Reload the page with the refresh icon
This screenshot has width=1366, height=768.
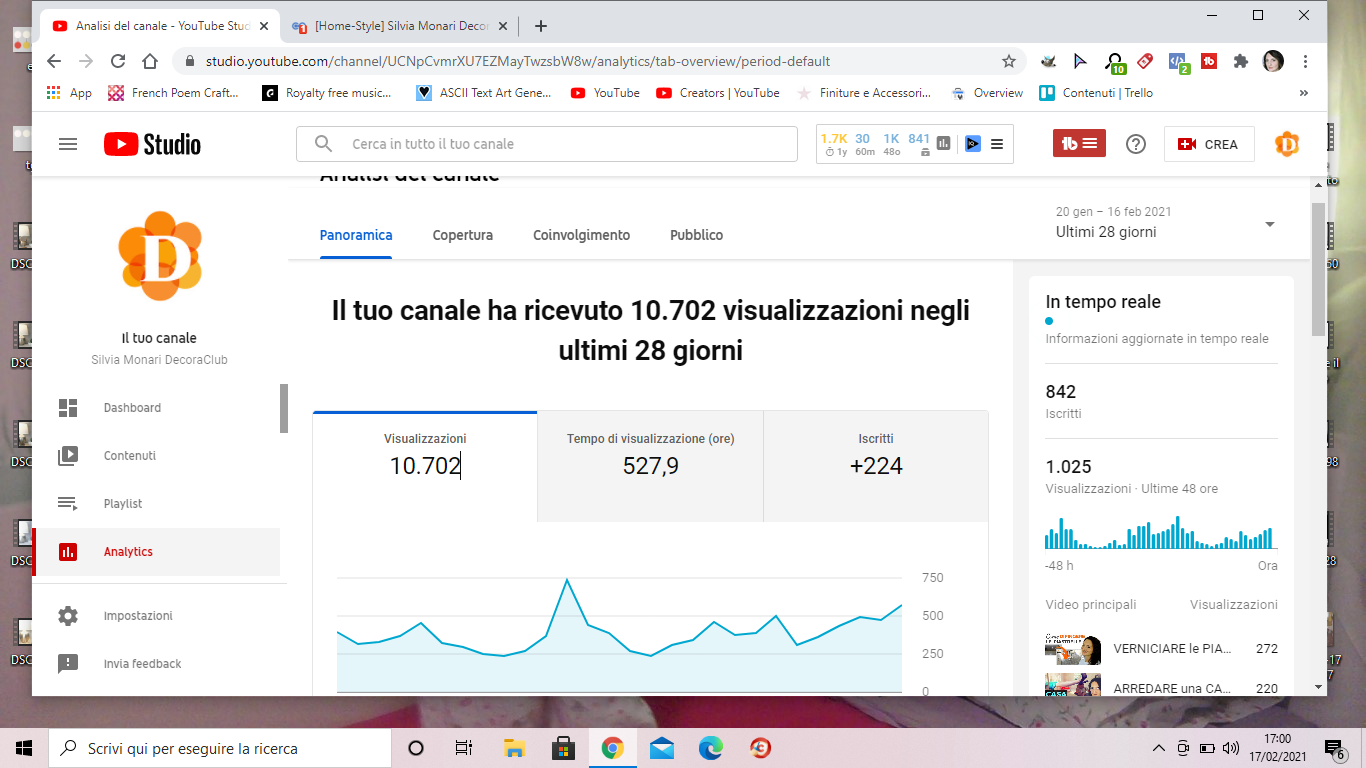[118, 61]
